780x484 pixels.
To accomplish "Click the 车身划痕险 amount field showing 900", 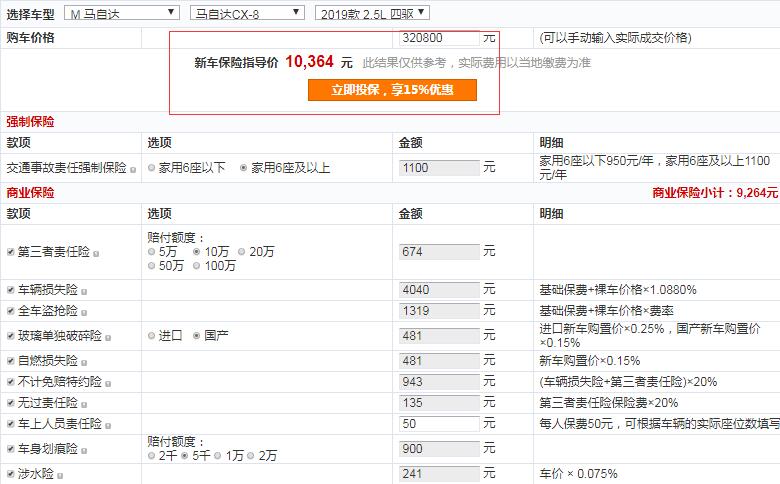I will point(439,449).
